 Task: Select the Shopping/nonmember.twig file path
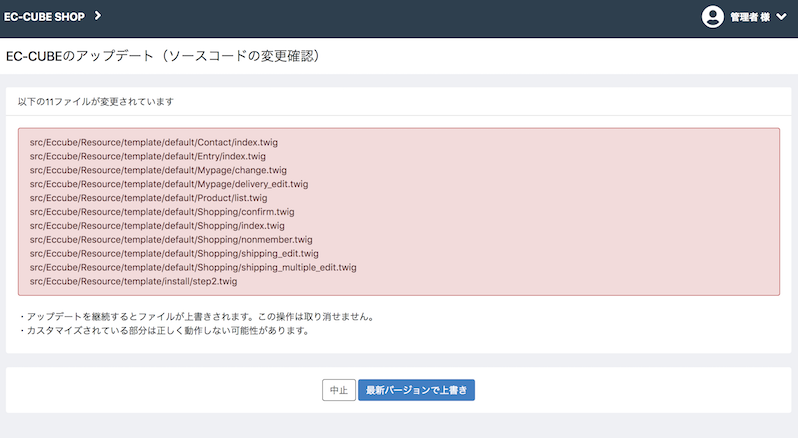point(171,239)
